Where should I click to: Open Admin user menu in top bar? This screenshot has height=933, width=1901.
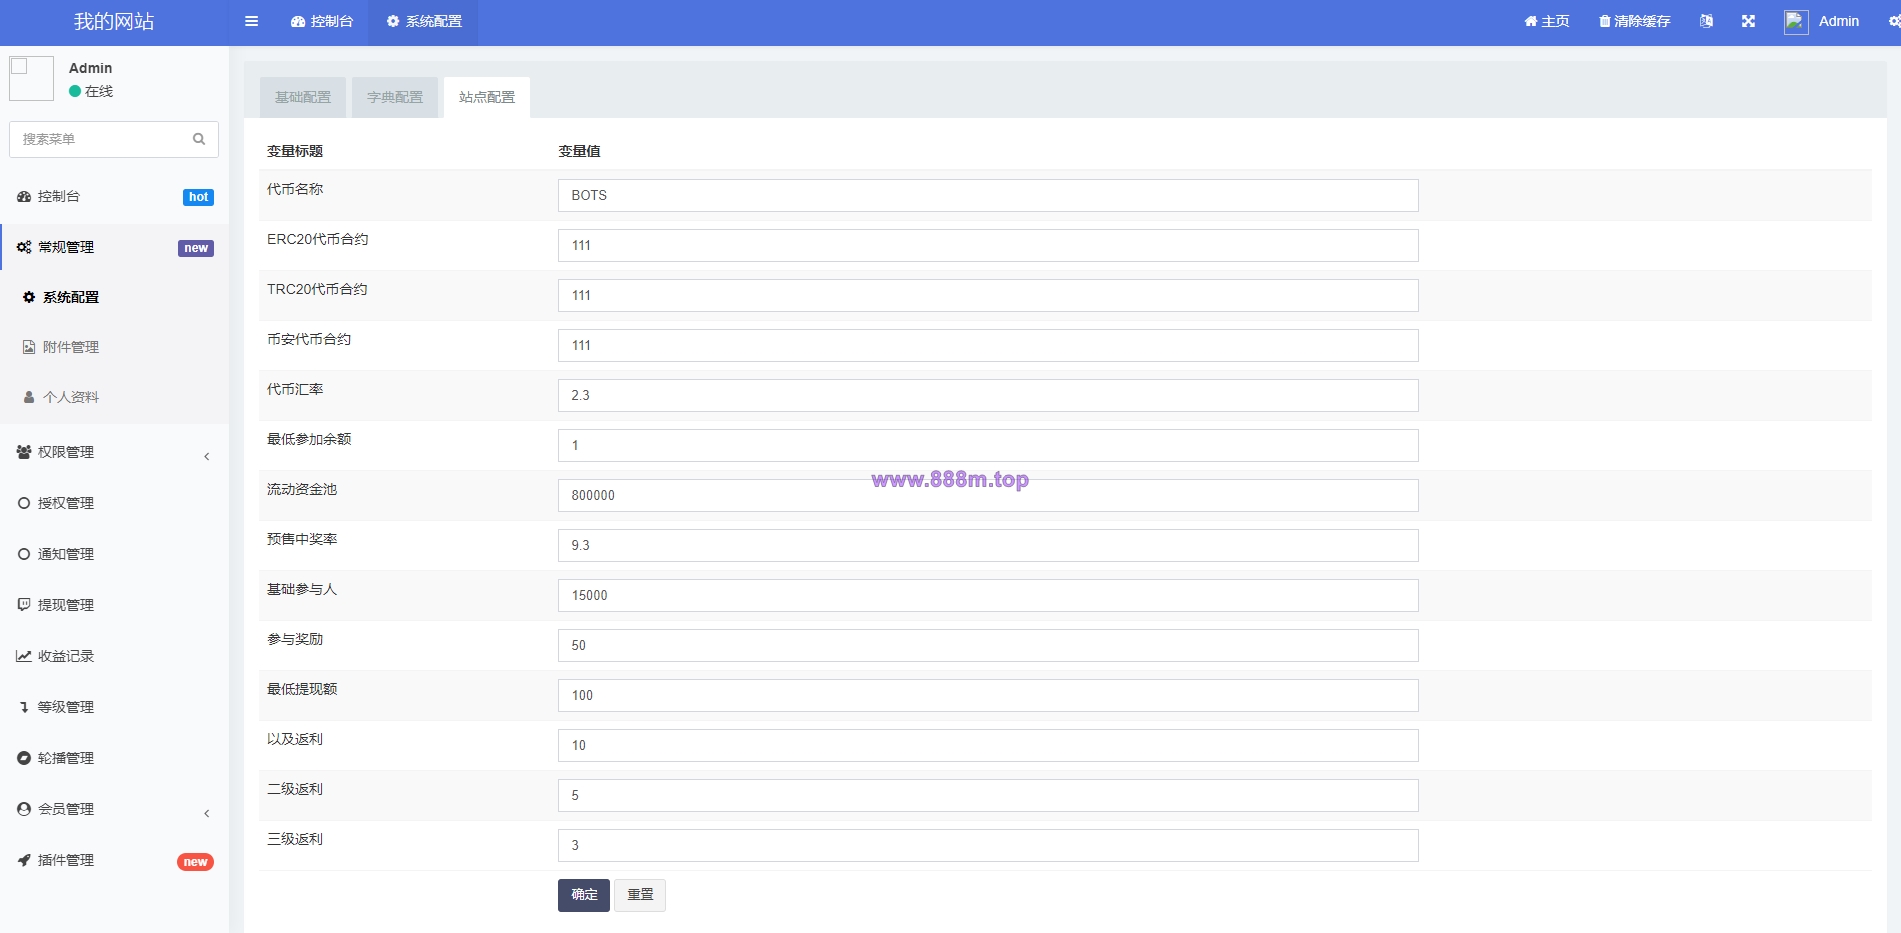1822,21
